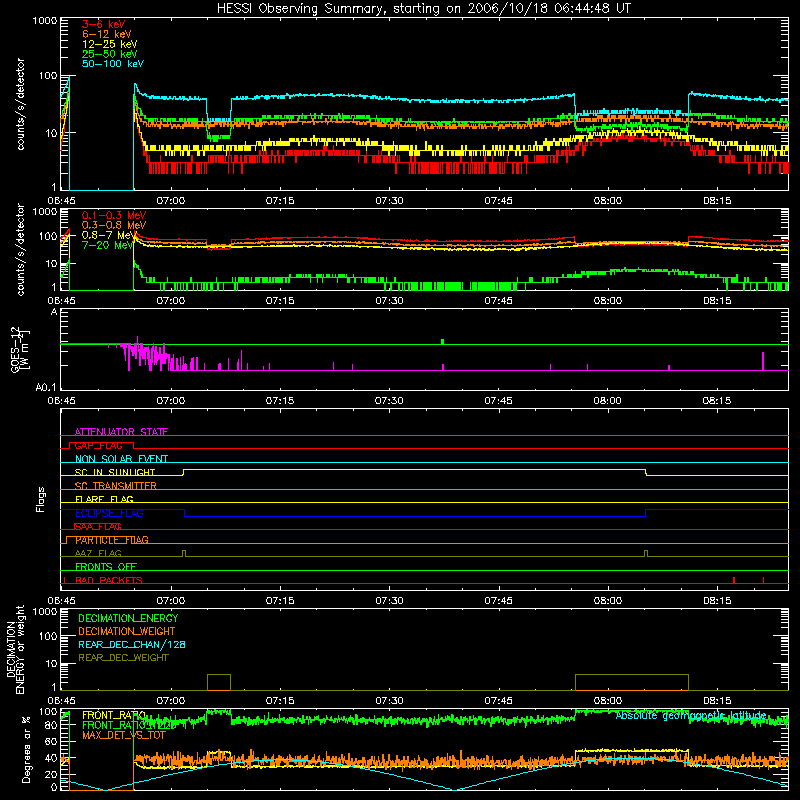Viewport: 800px width, 800px height.
Task: Click the SC_IN_SUNLIGHT flag label
Action: click(115, 472)
